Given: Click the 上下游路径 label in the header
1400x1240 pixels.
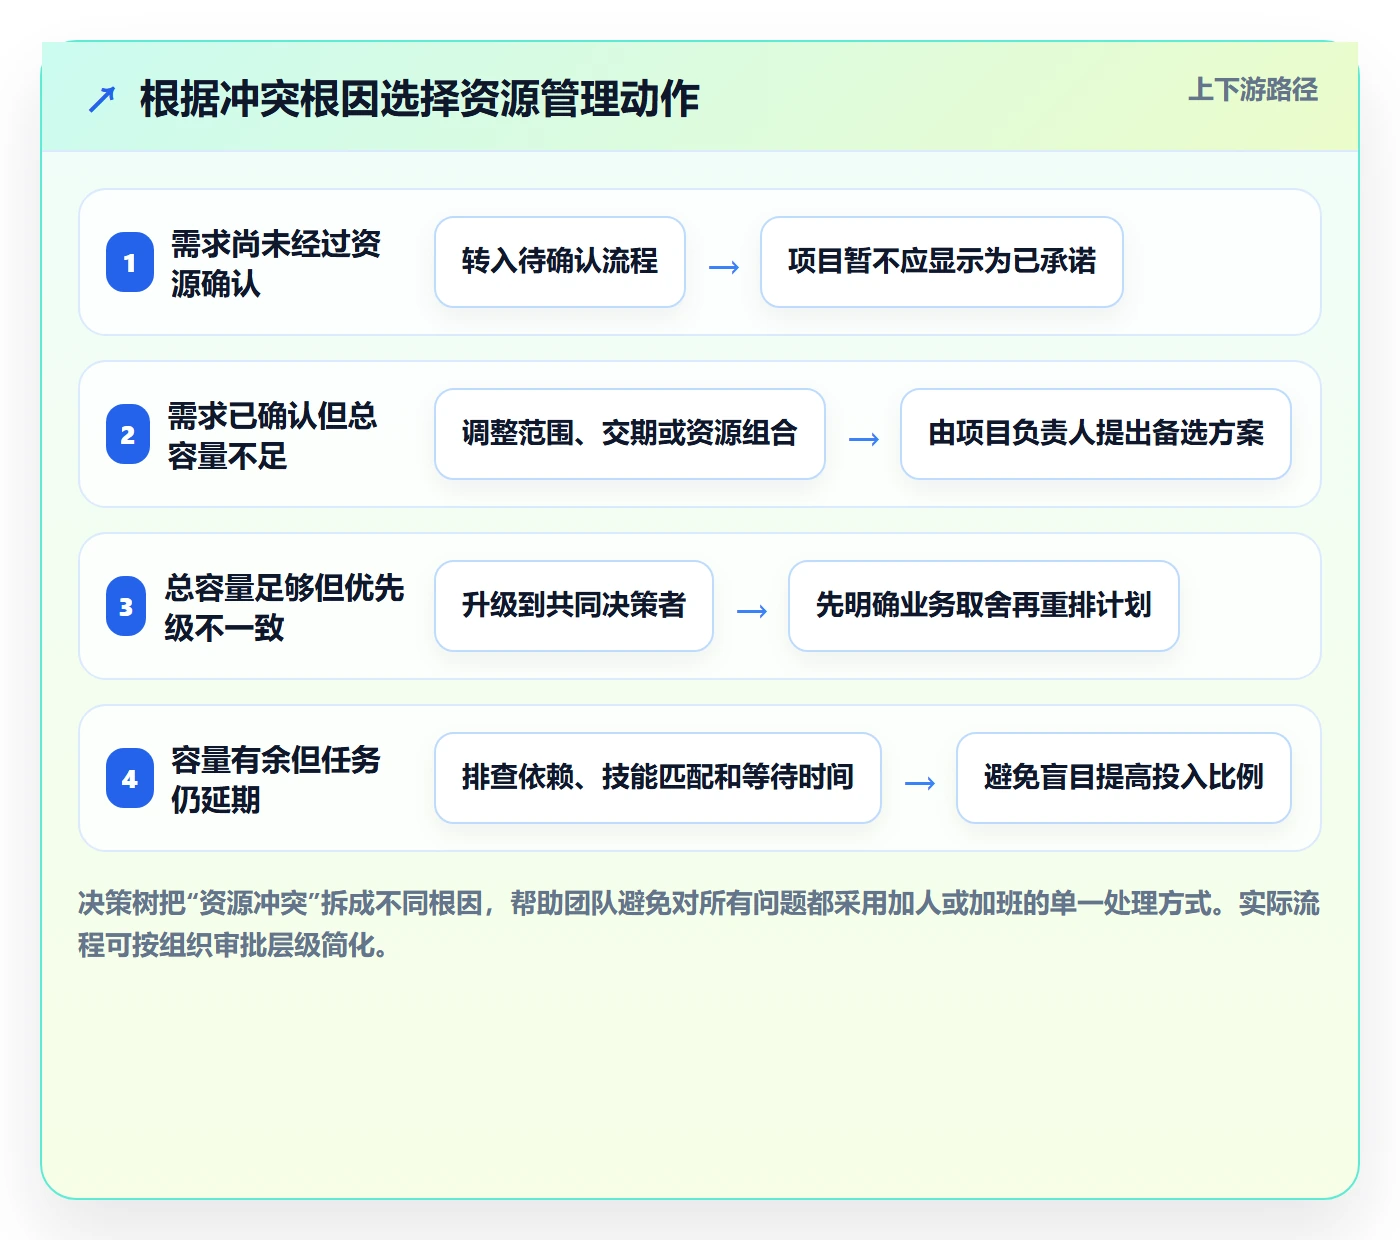Looking at the screenshot, I should click(1253, 90).
